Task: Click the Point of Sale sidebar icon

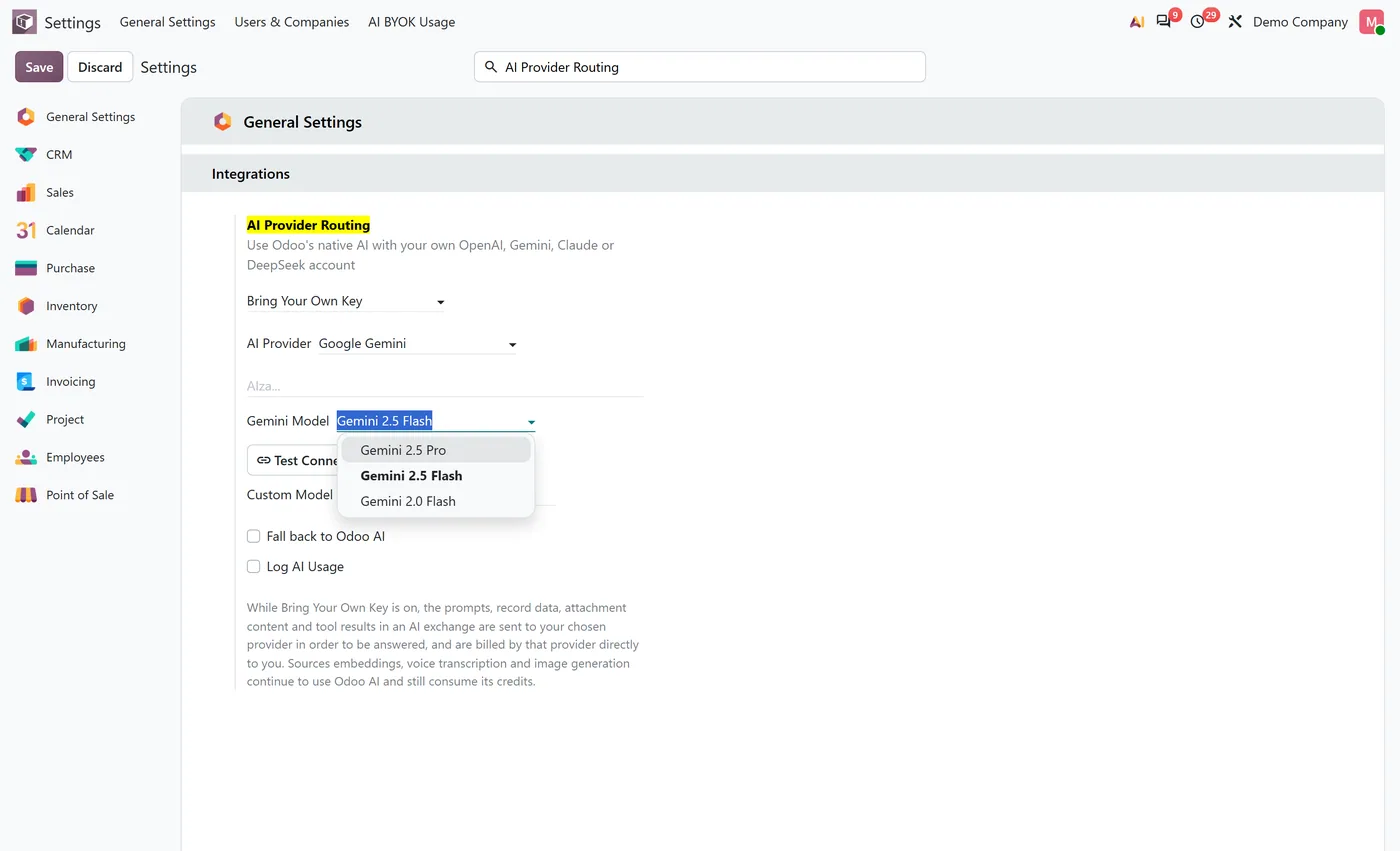Action: [26, 495]
